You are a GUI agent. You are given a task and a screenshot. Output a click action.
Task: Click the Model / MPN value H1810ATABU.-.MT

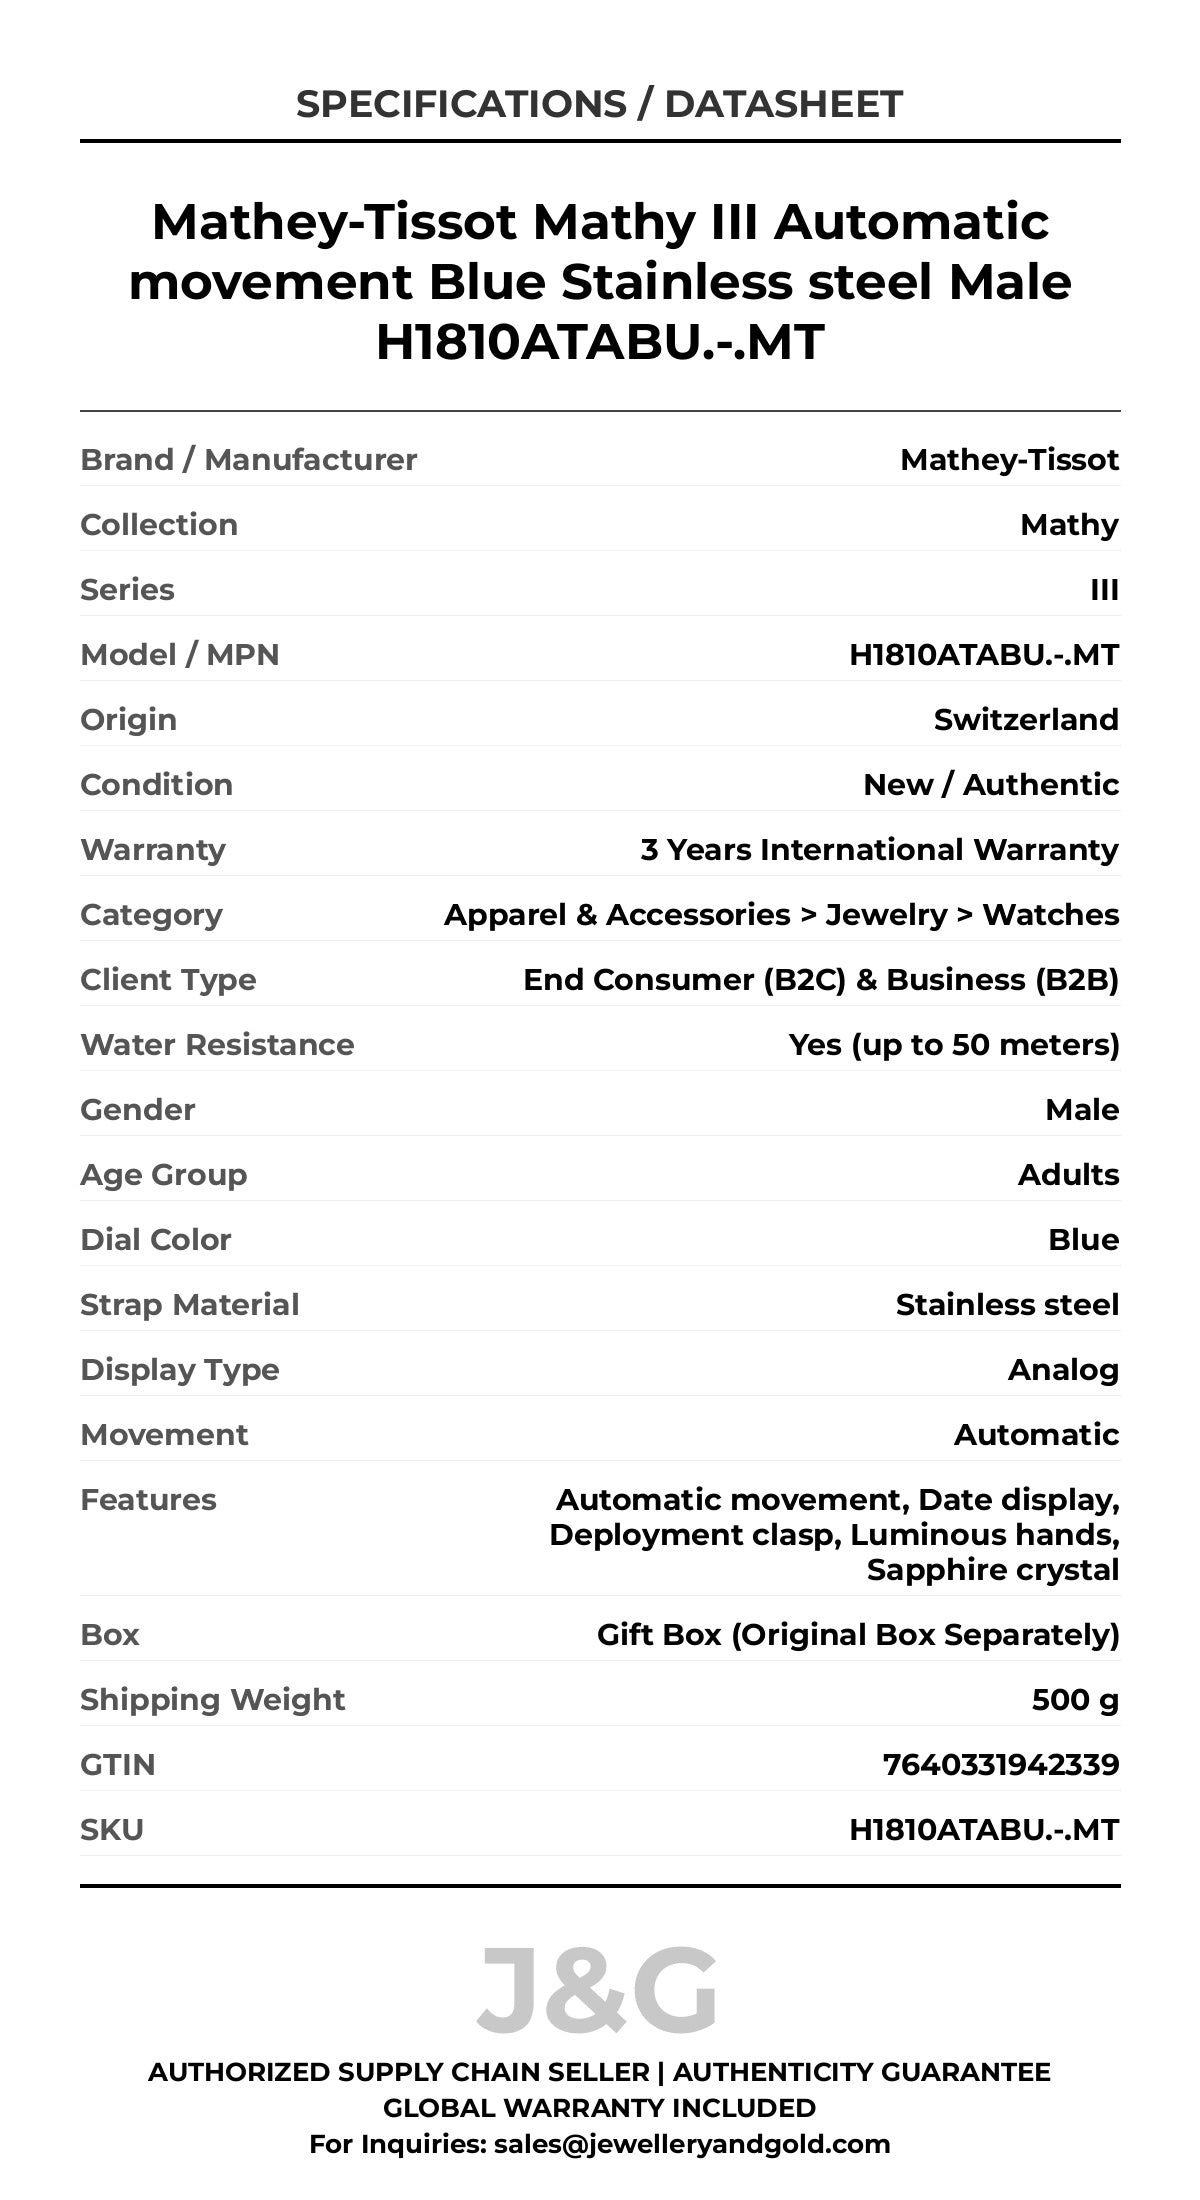pos(984,655)
